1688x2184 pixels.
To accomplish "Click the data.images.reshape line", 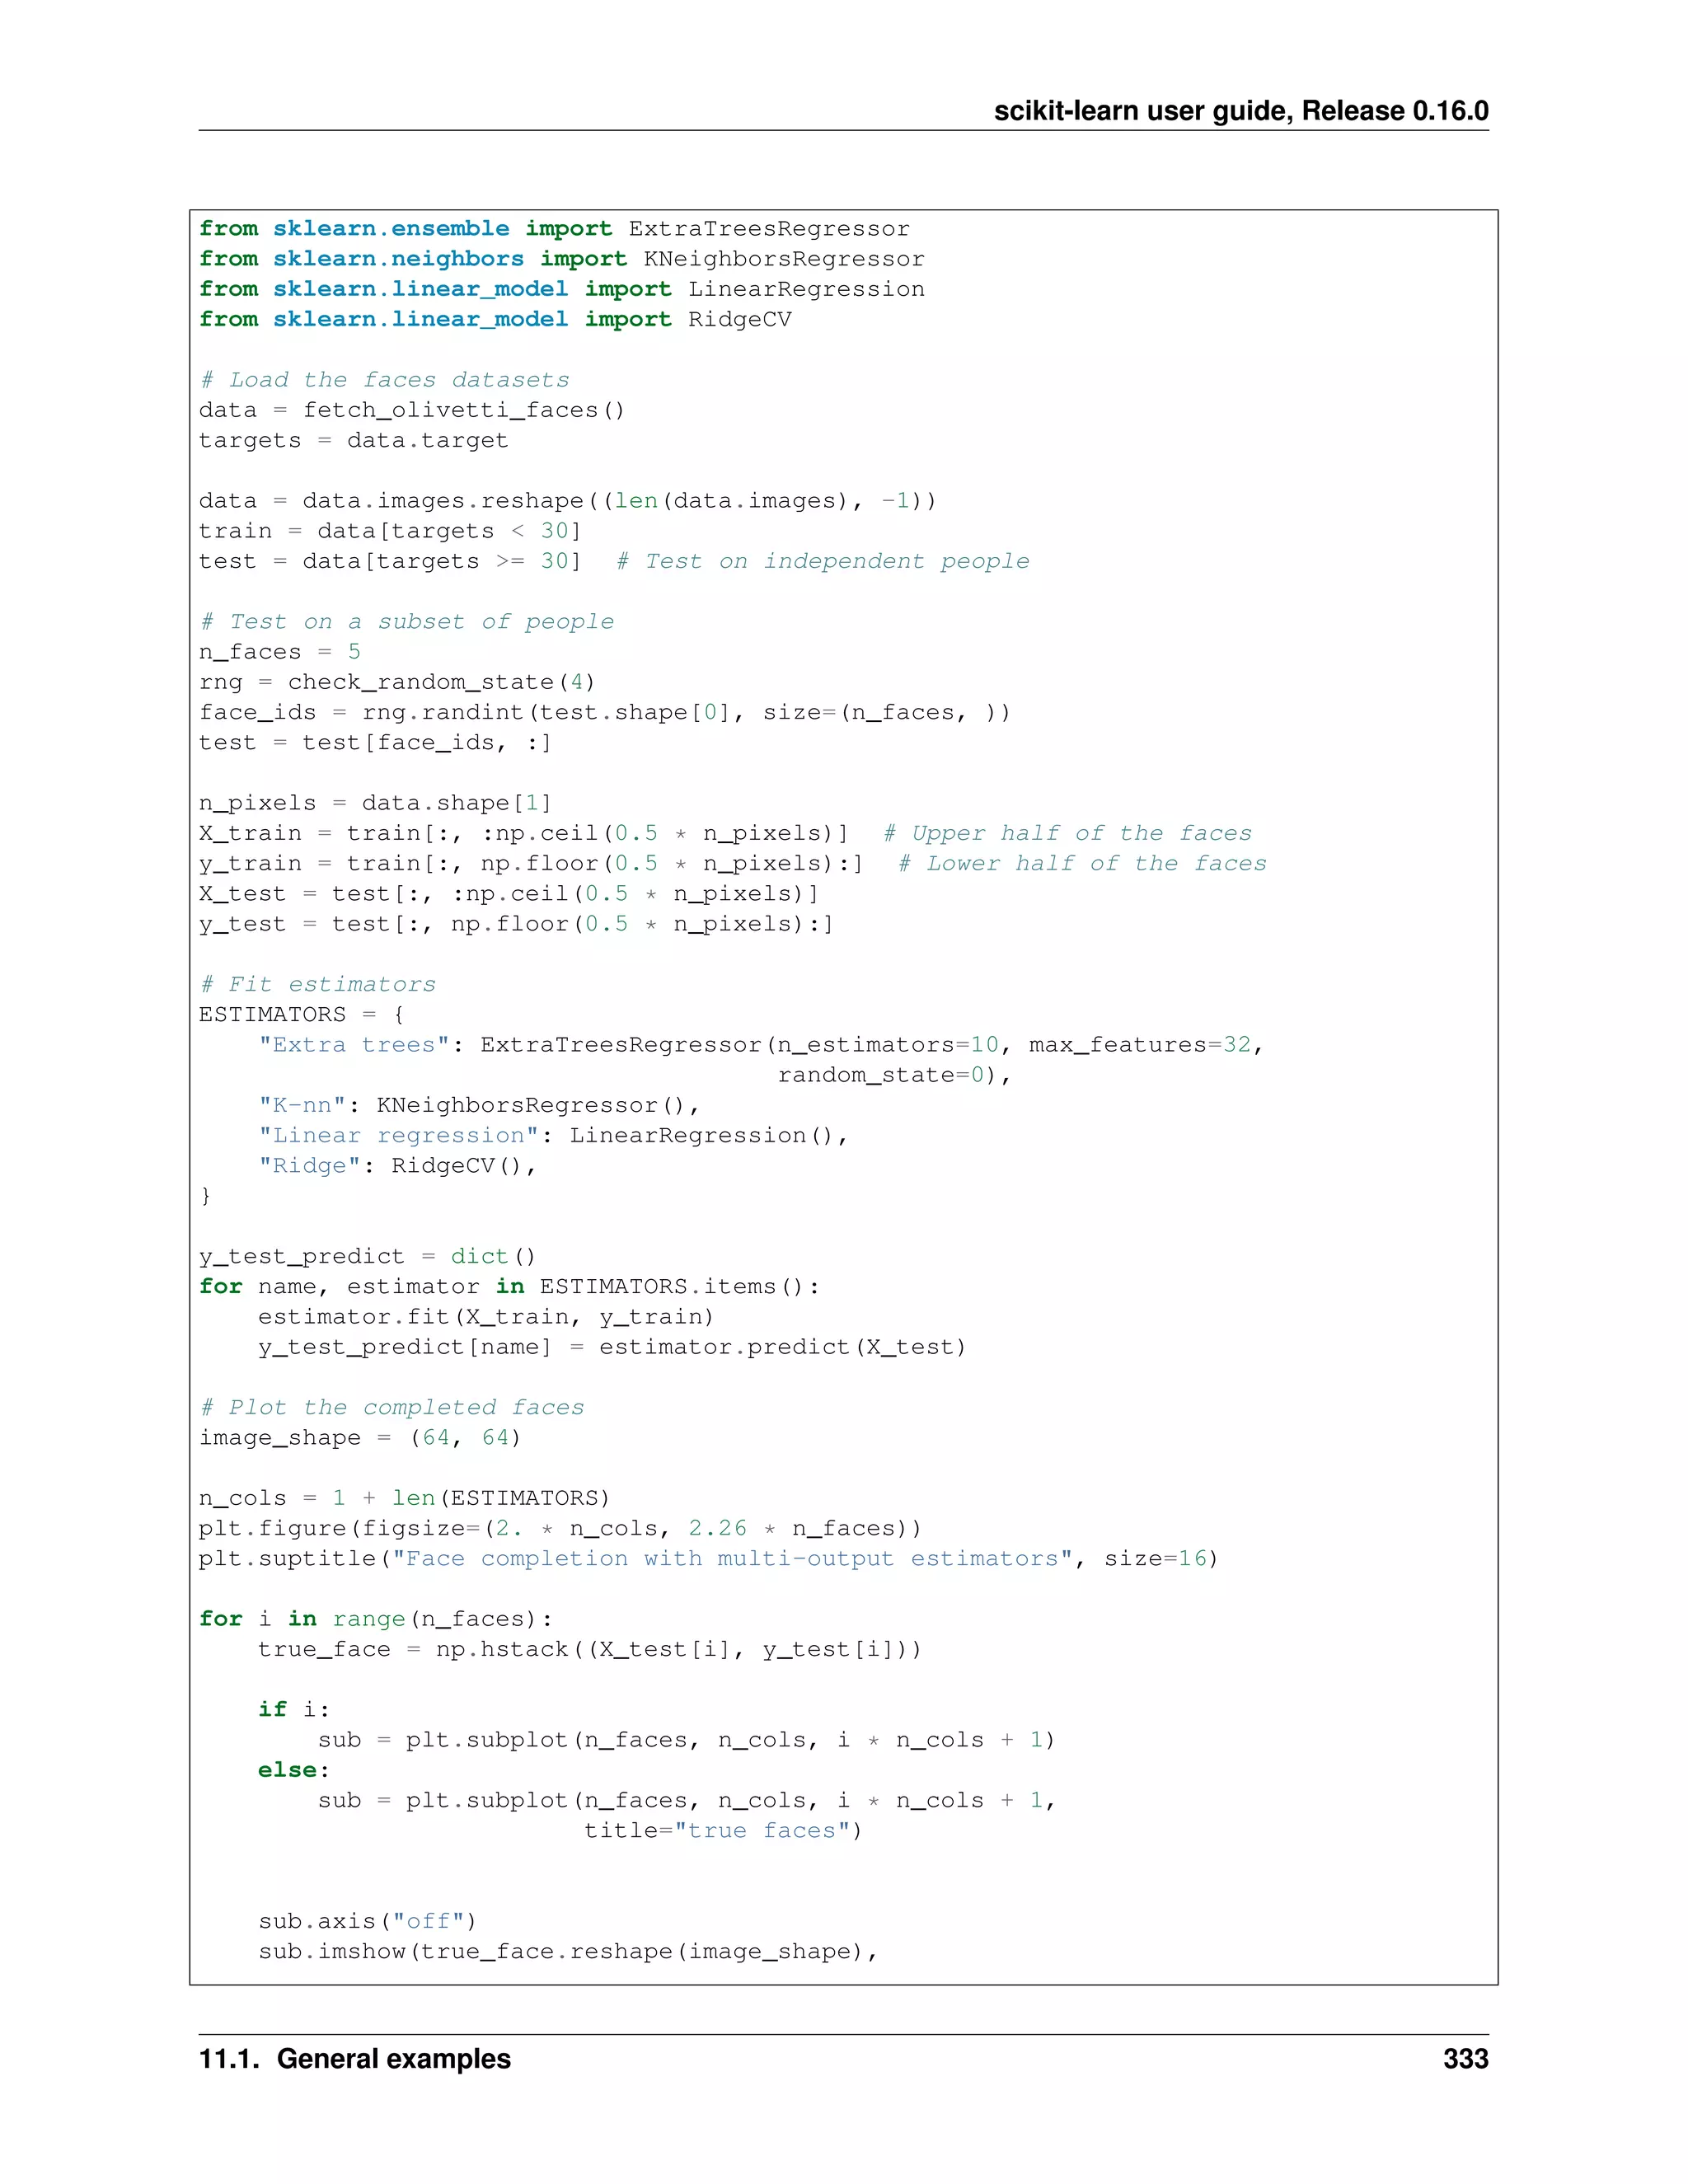I will 568,501.
